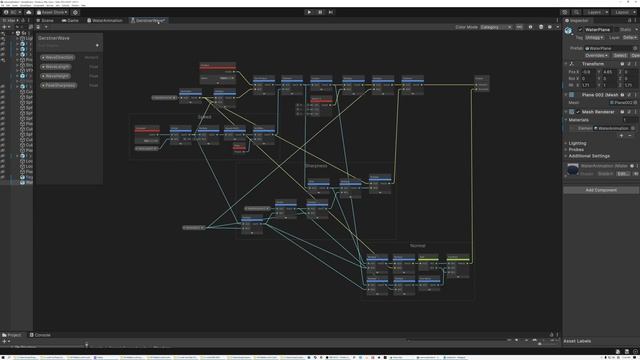Viewport: 640px width, 360px height.
Task: Click the Plane.002 Mesh field
Action: click(623, 102)
